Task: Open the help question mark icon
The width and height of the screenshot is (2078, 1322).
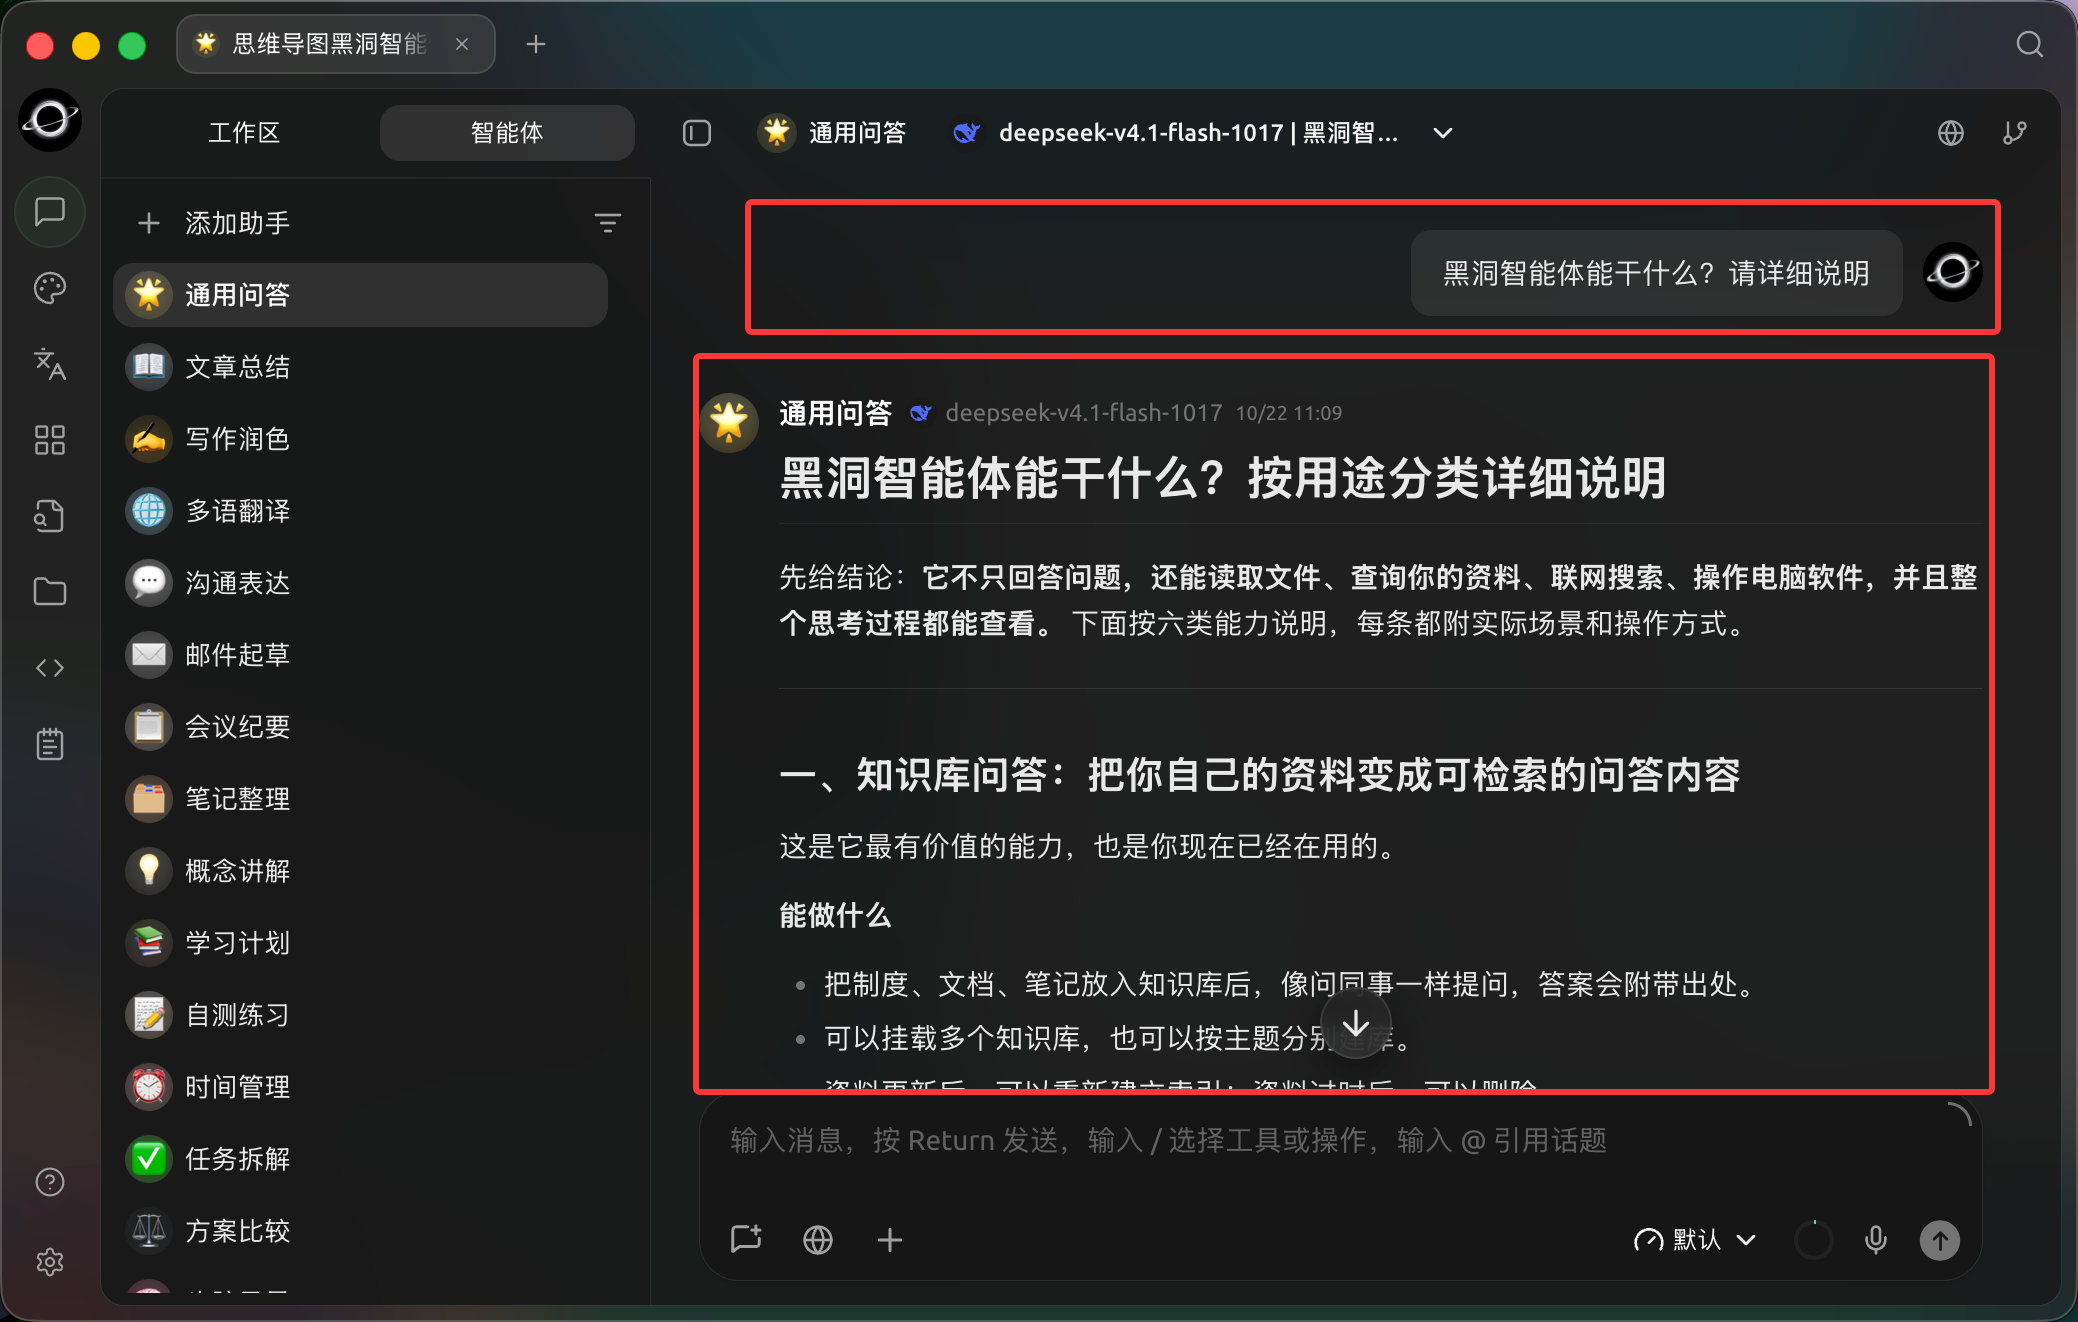Action: point(50,1182)
